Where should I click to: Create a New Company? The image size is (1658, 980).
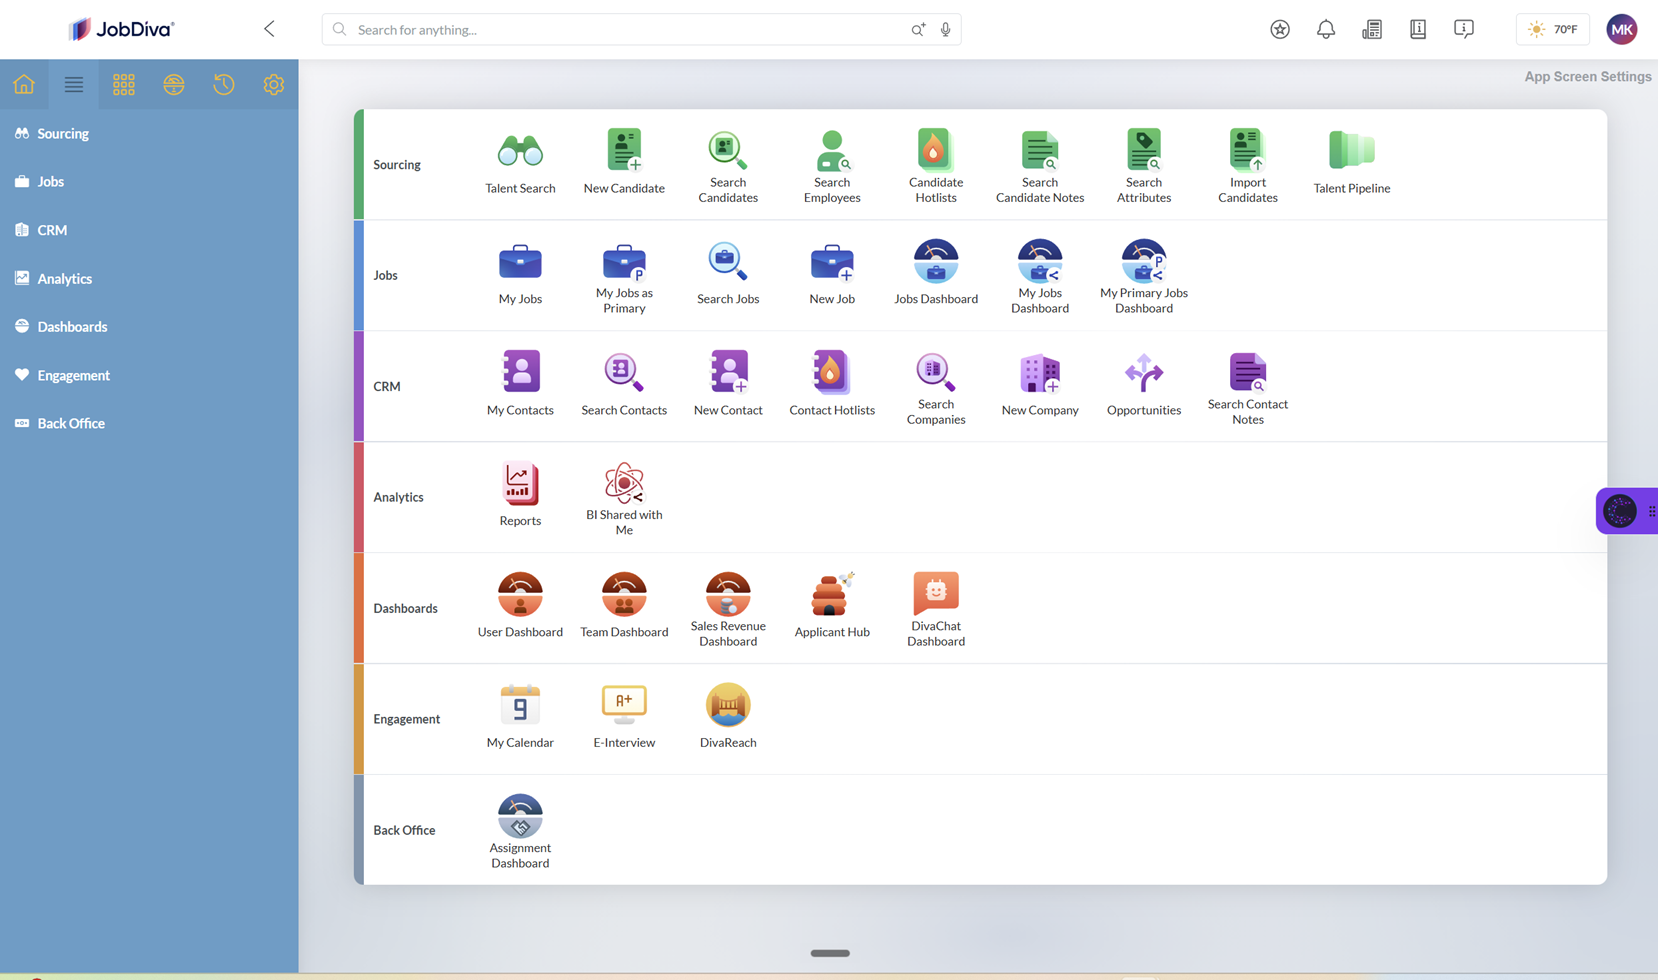[1040, 385]
